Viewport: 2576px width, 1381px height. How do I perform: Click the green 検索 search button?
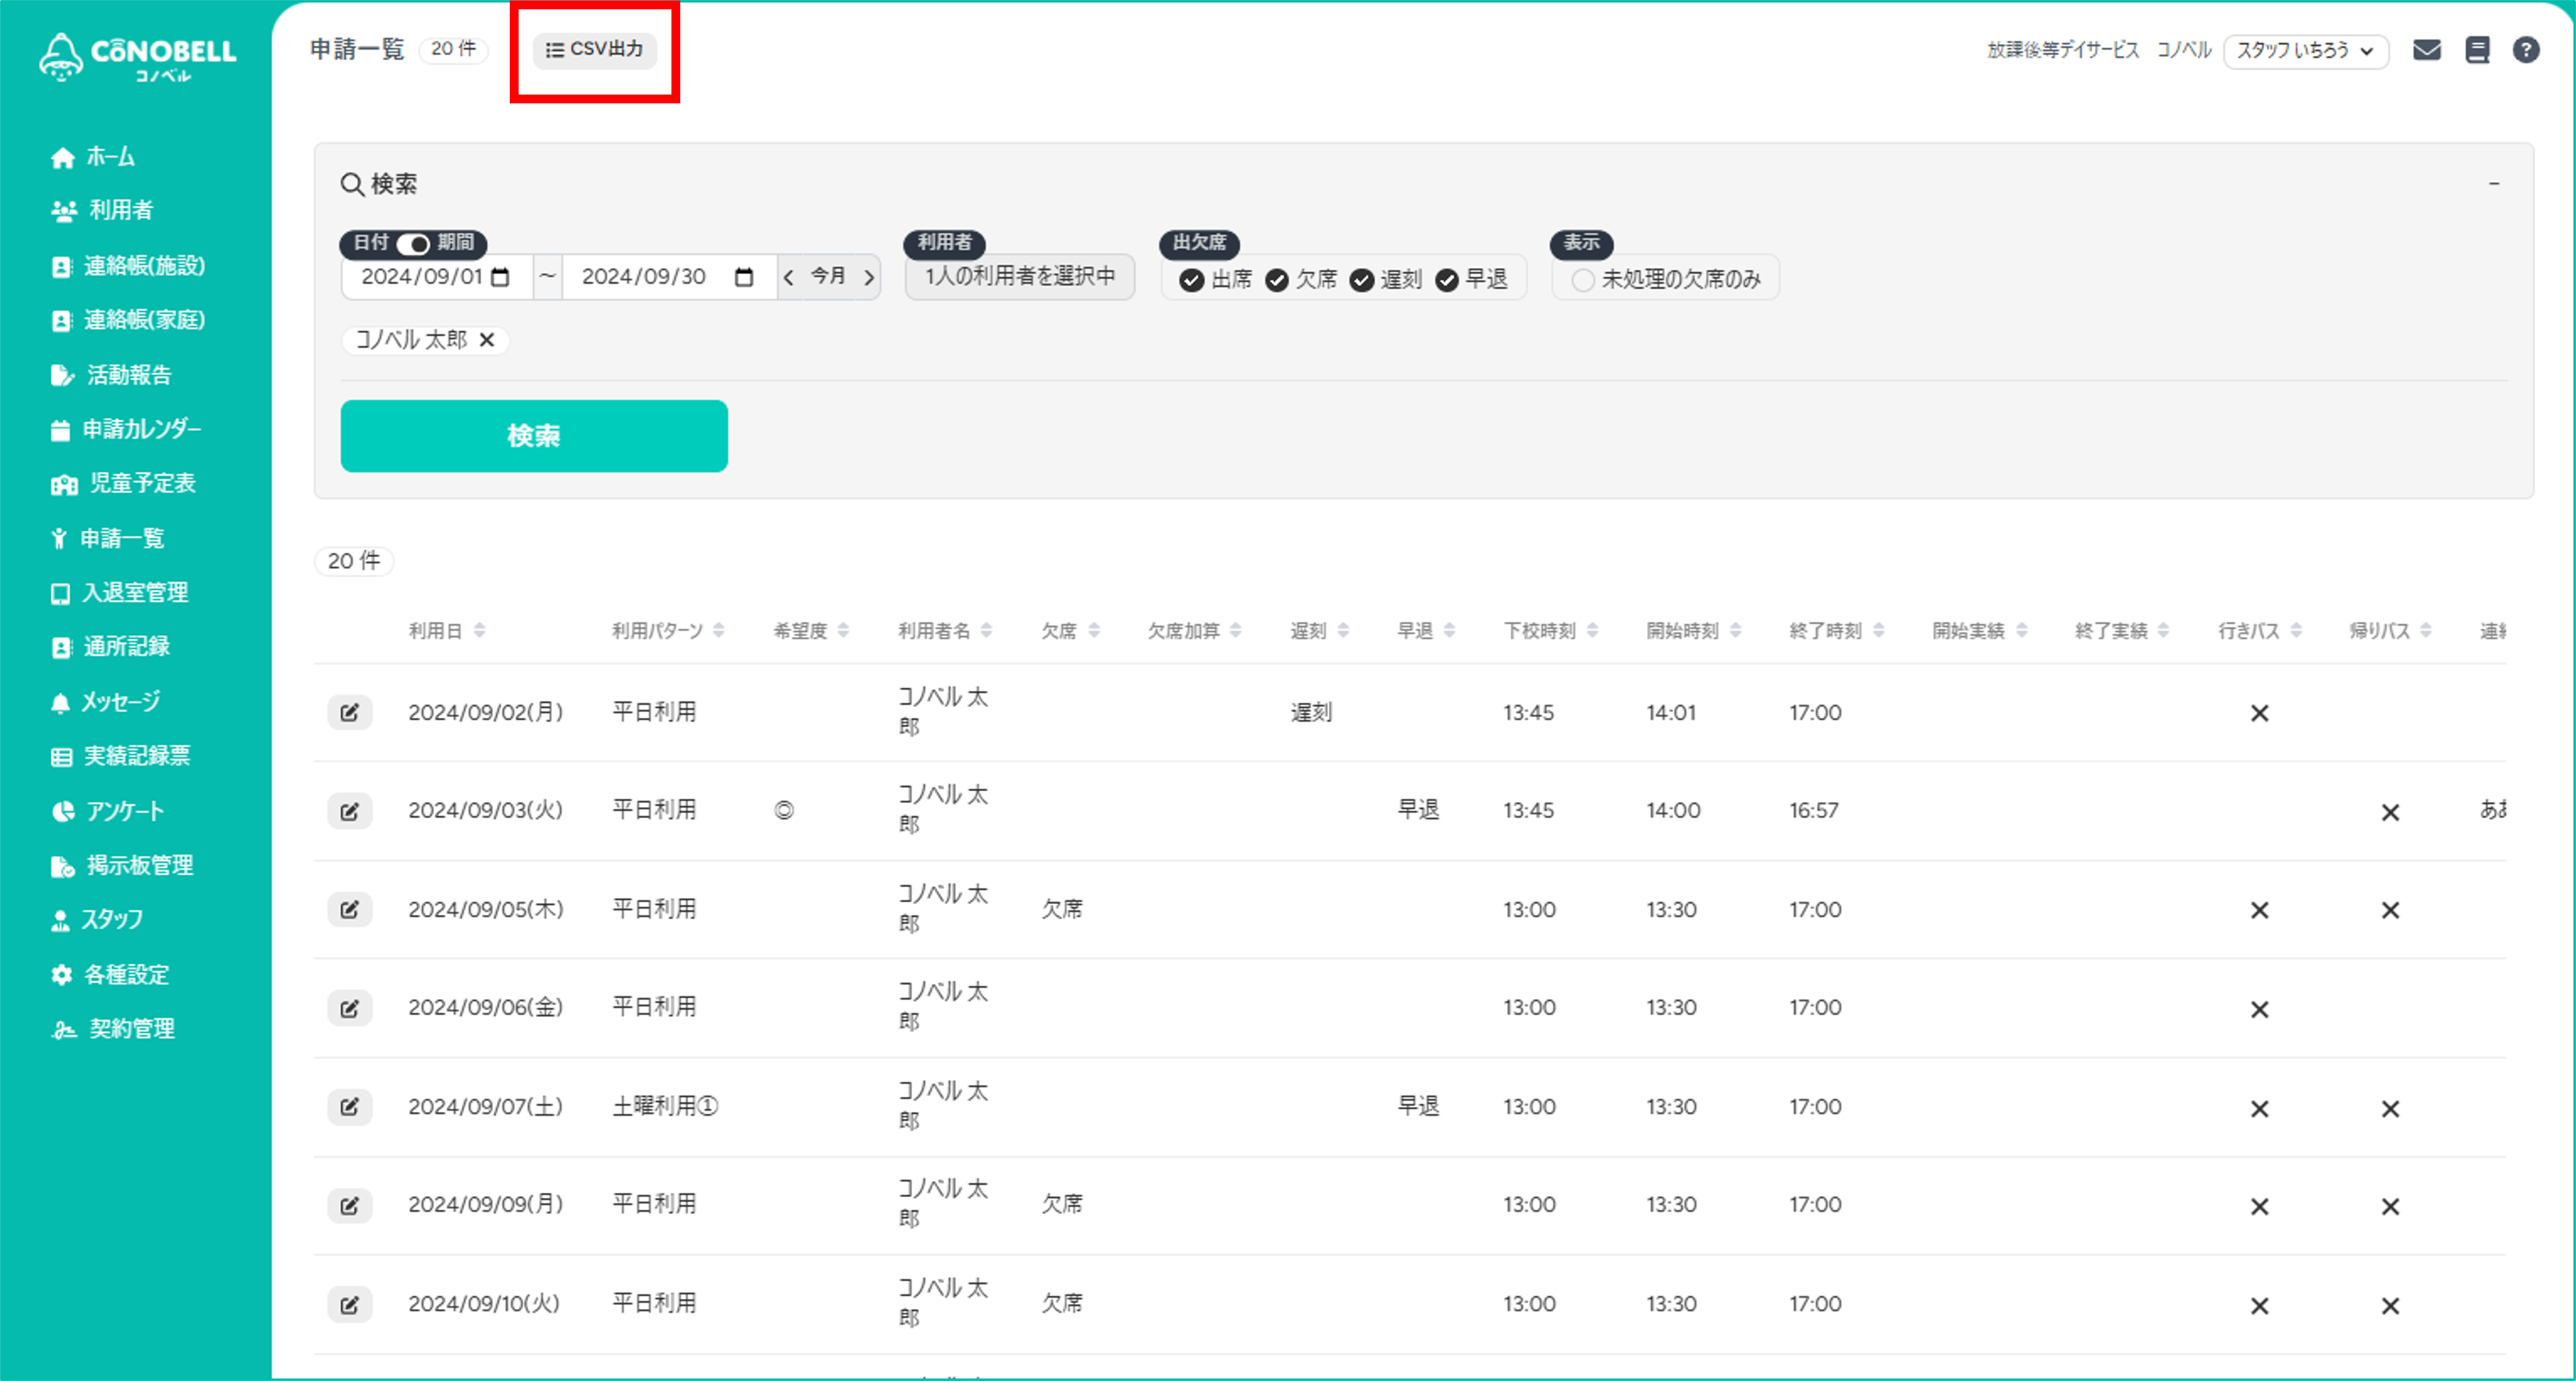[x=534, y=436]
